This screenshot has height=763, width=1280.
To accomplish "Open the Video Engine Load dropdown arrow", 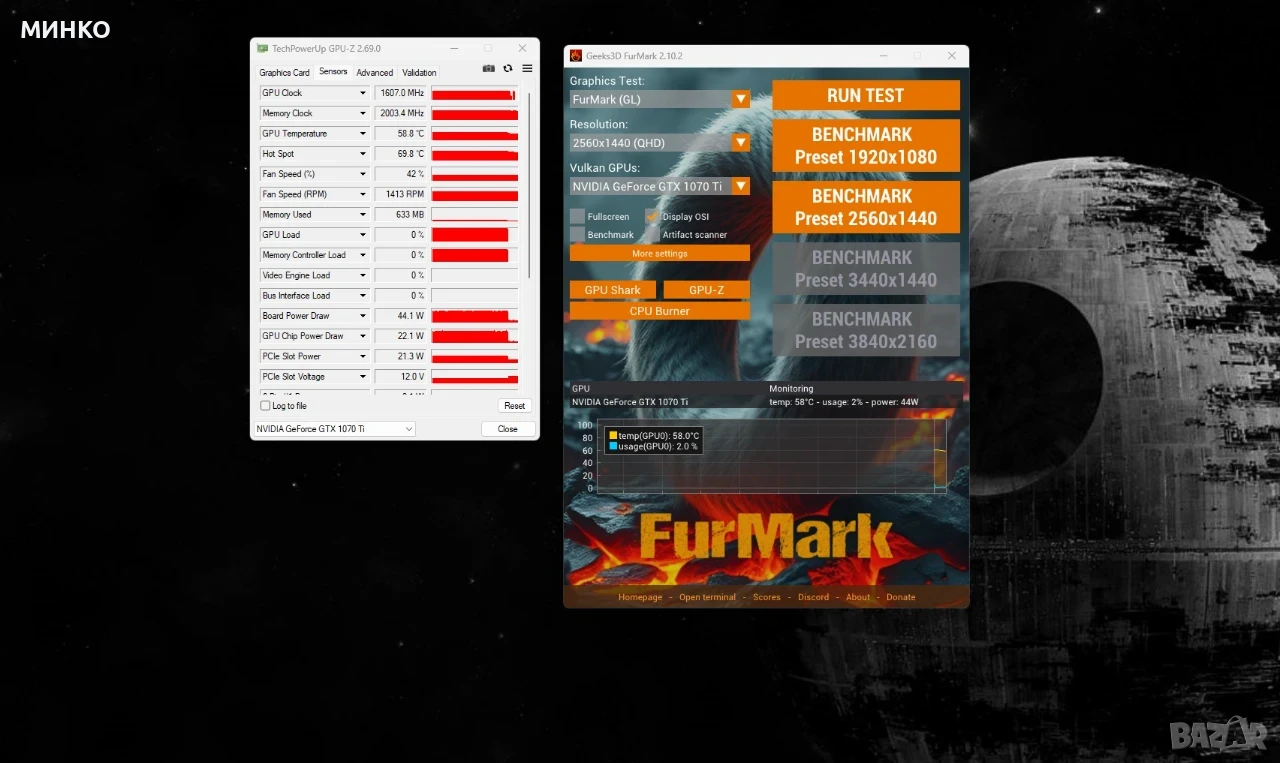I will point(363,275).
